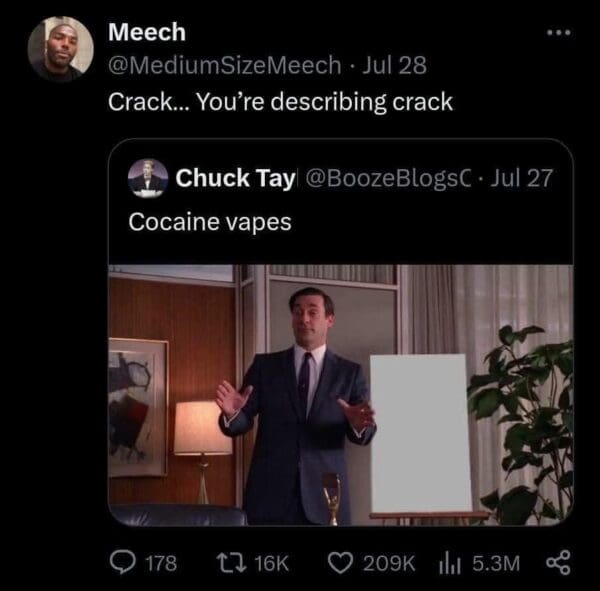
Task: Click the @BoozeBlogsC handle
Action: point(378,179)
